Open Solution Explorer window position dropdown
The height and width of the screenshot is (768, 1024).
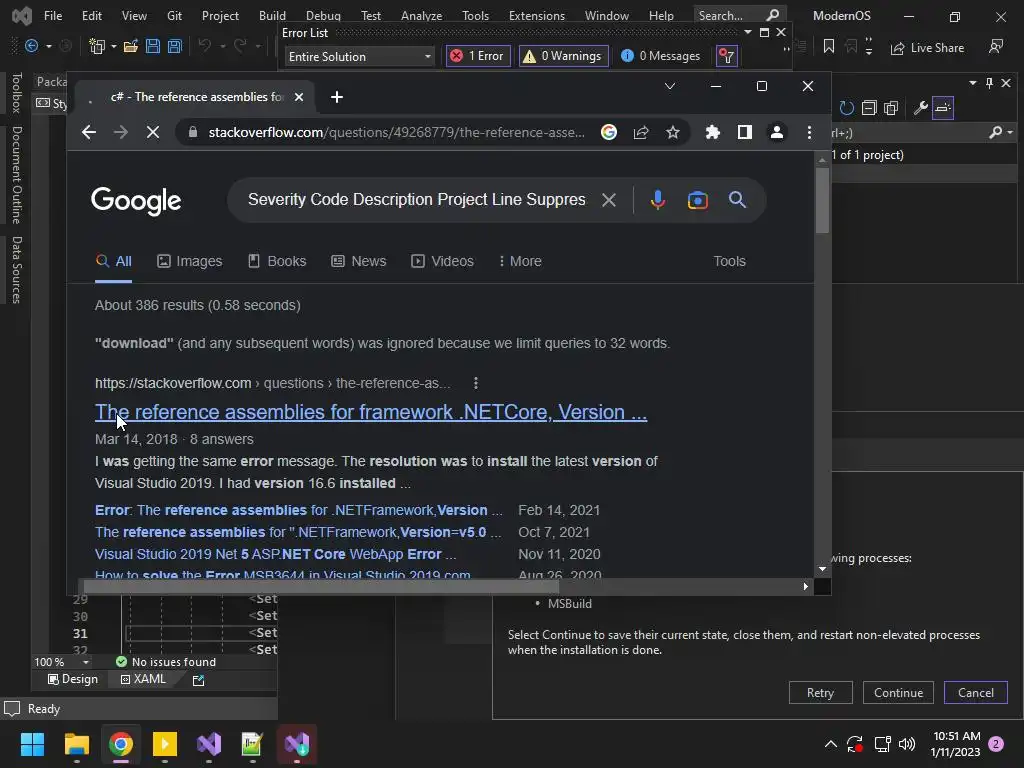[972, 83]
